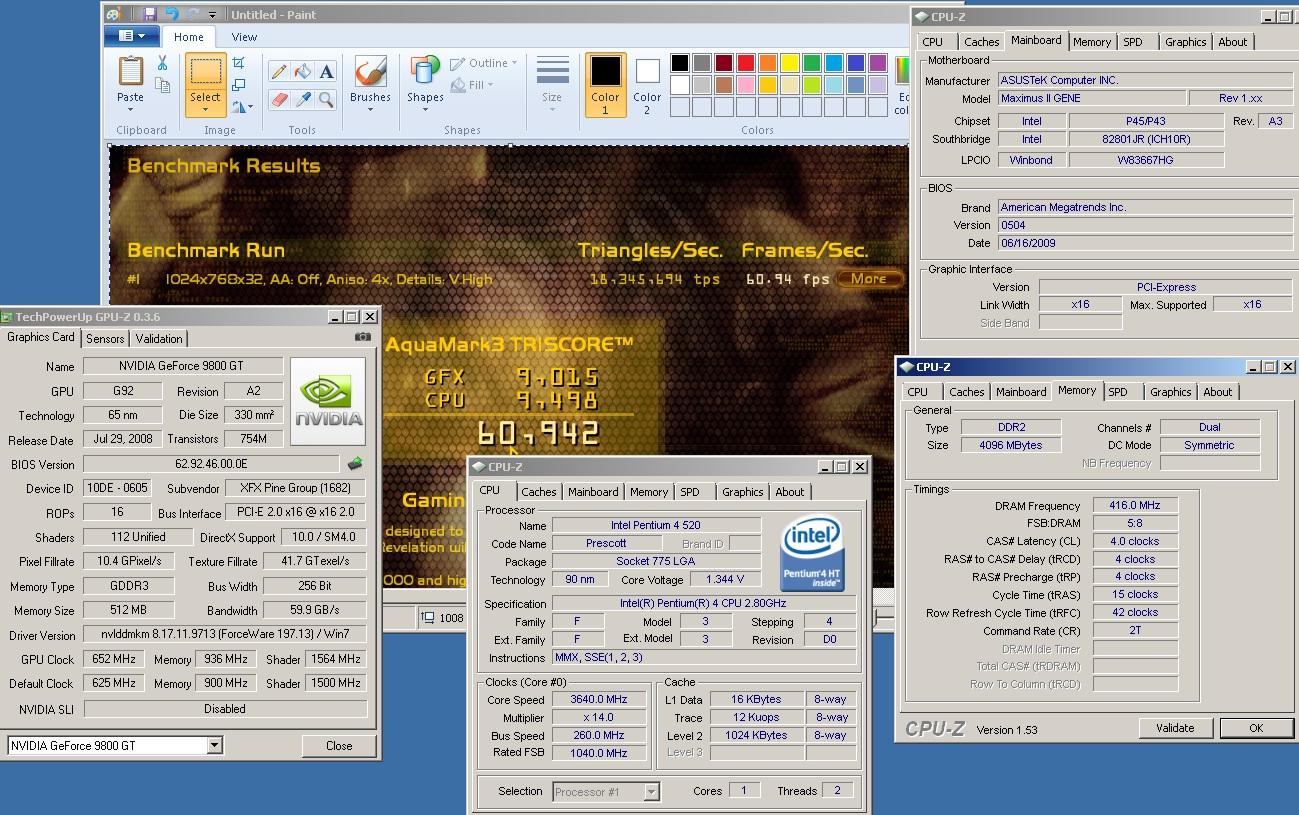Click the AquaMark3 score 60,942
1299x815 pixels.
[539, 433]
